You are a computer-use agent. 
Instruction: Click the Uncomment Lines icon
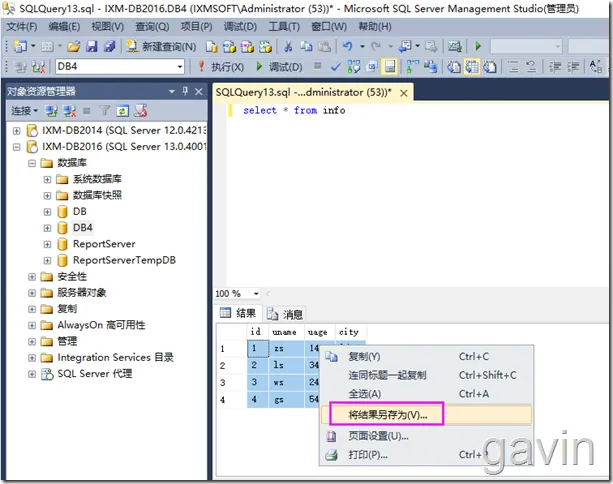(531, 67)
